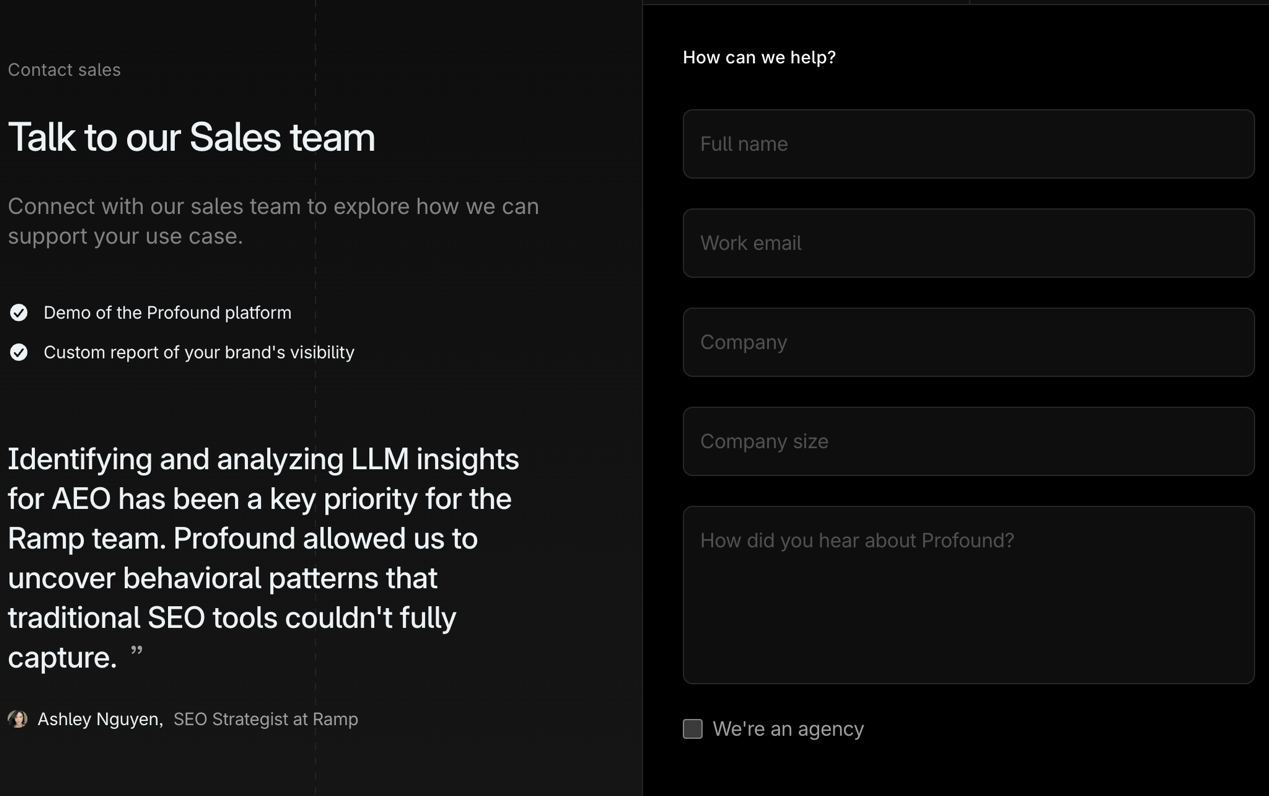Image resolution: width=1269 pixels, height=796 pixels.
Task: Tick the "We're an agency" checkbox
Action: pyautogui.click(x=693, y=729)
